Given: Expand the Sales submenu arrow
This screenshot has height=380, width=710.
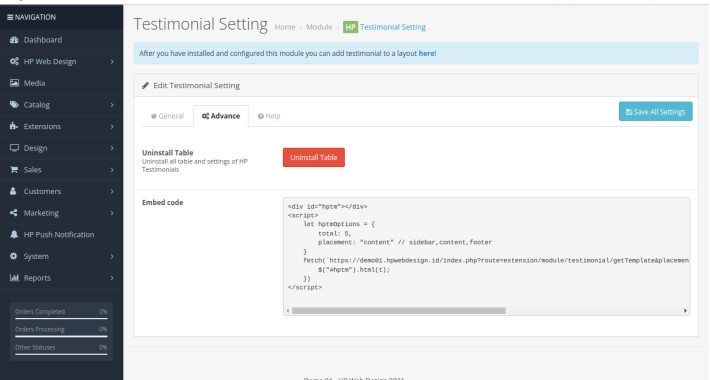Looking at the screenshot, I should (112, 170).
